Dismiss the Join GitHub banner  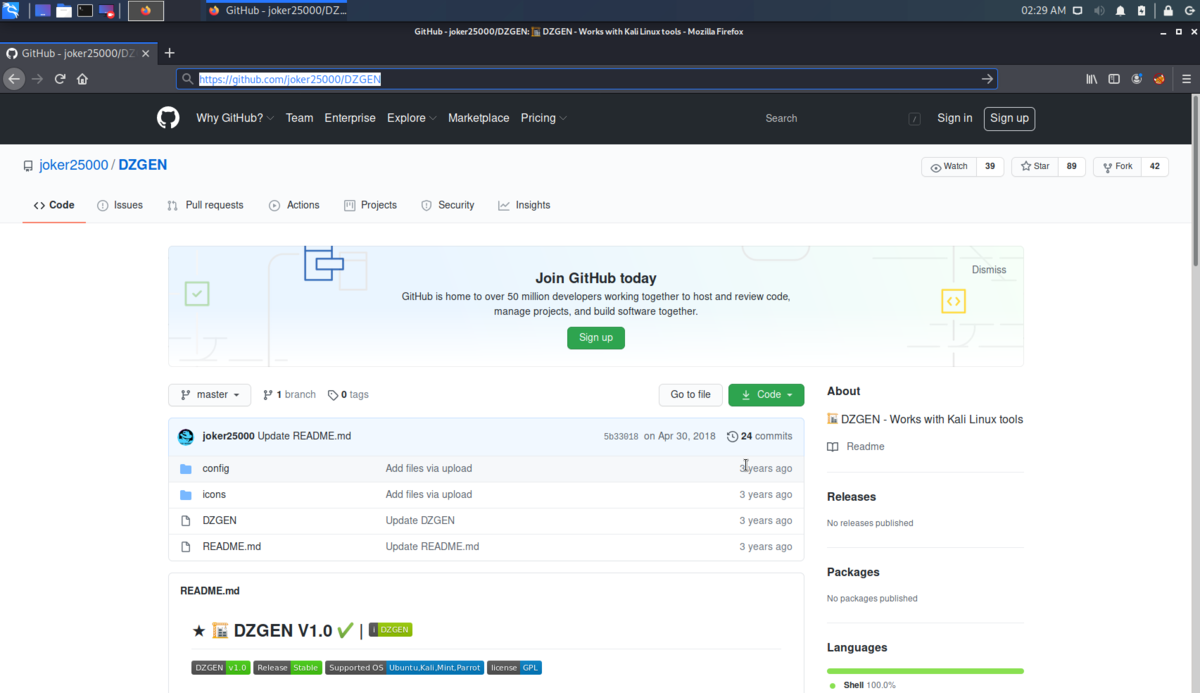click(989, 270)
